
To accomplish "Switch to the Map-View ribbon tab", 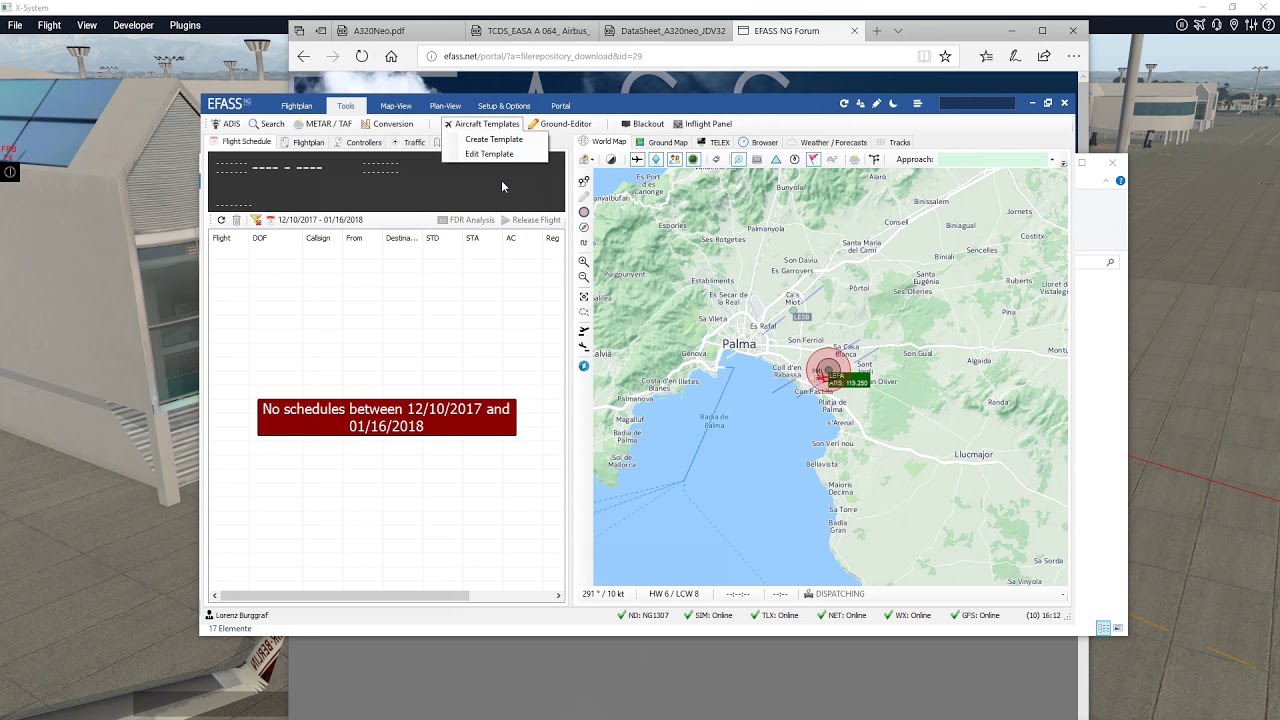I will (x=396, y=106).
